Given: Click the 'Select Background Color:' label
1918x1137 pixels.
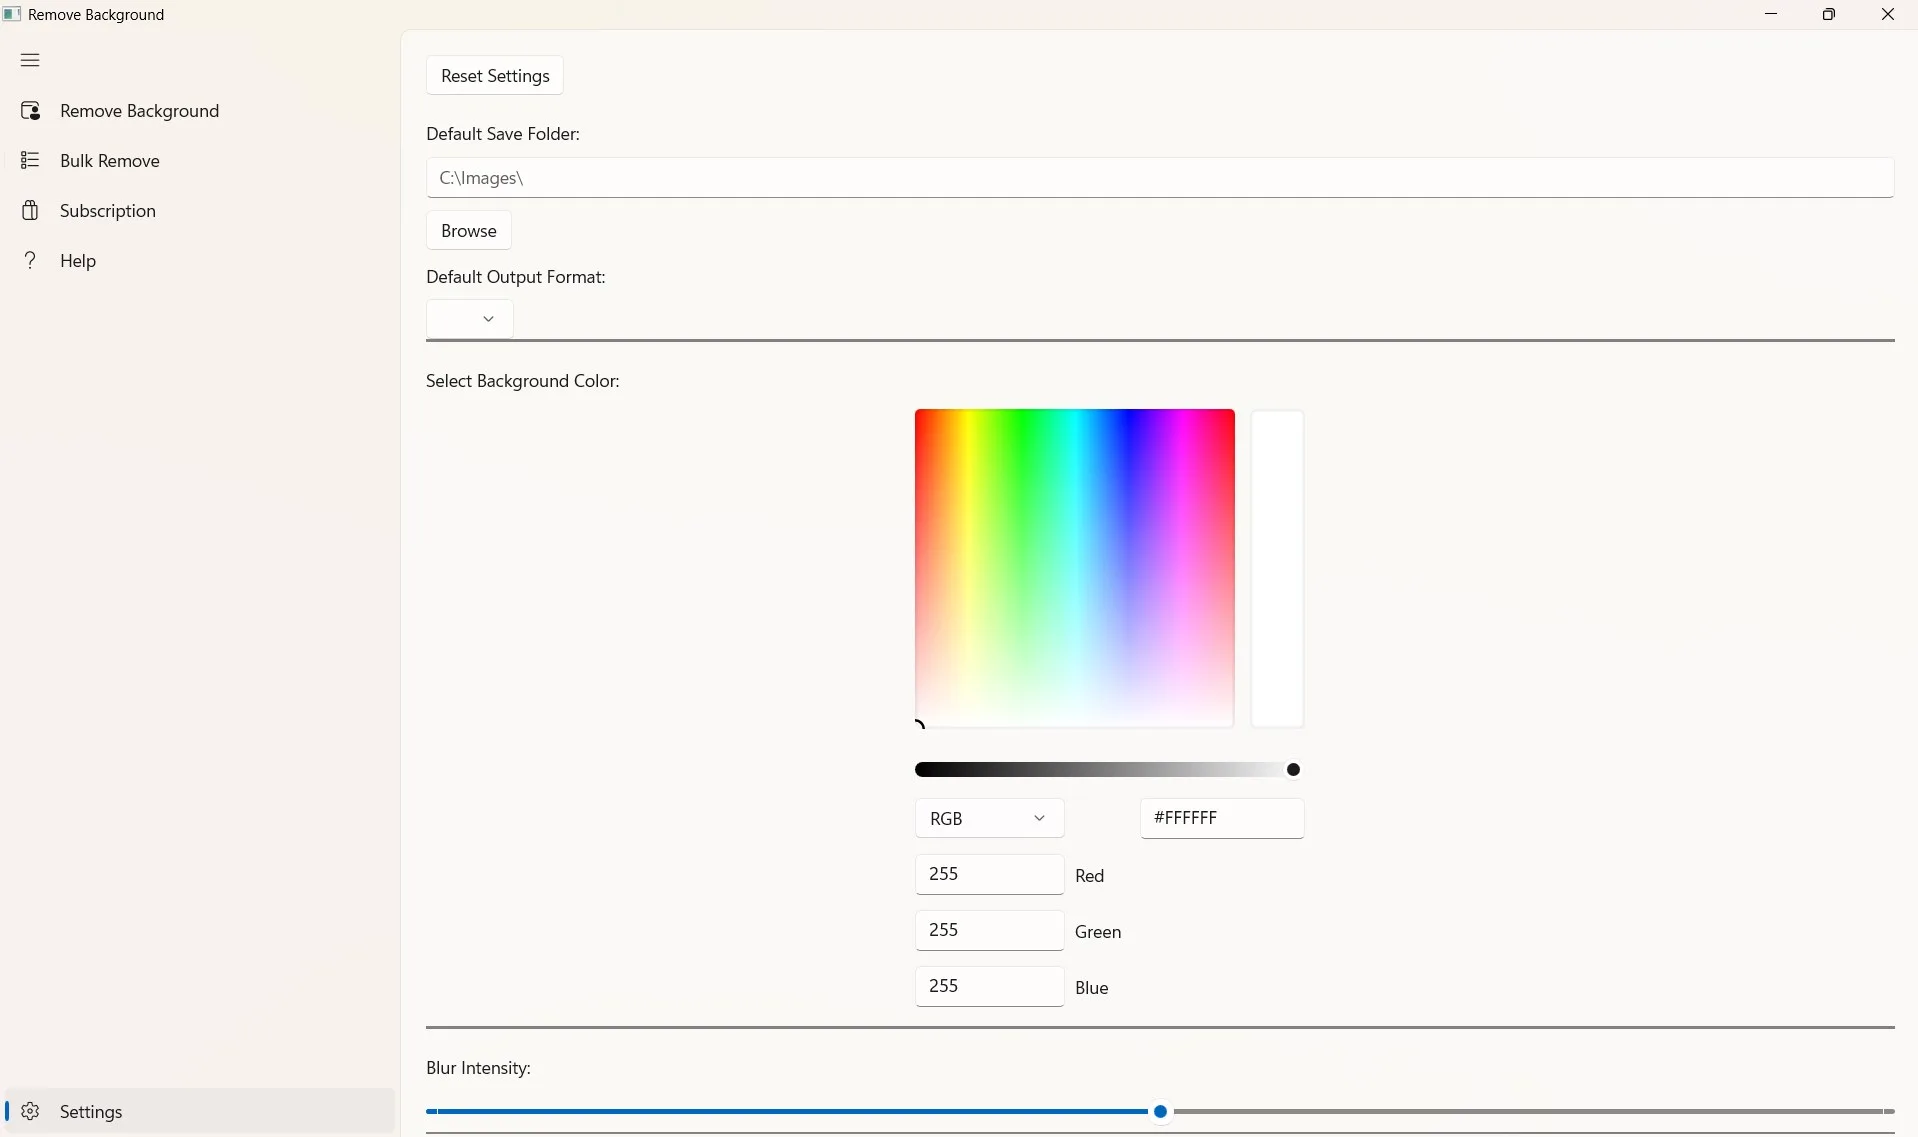Looking at the screenshot, I should tap(523, 381).
